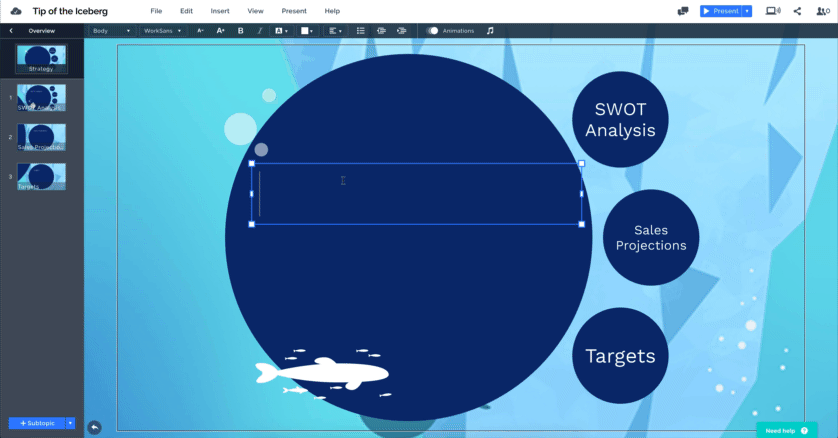Click the Subtopic add button
The height and width of the screenshot is (438, 838).
(x=37, y=423)
